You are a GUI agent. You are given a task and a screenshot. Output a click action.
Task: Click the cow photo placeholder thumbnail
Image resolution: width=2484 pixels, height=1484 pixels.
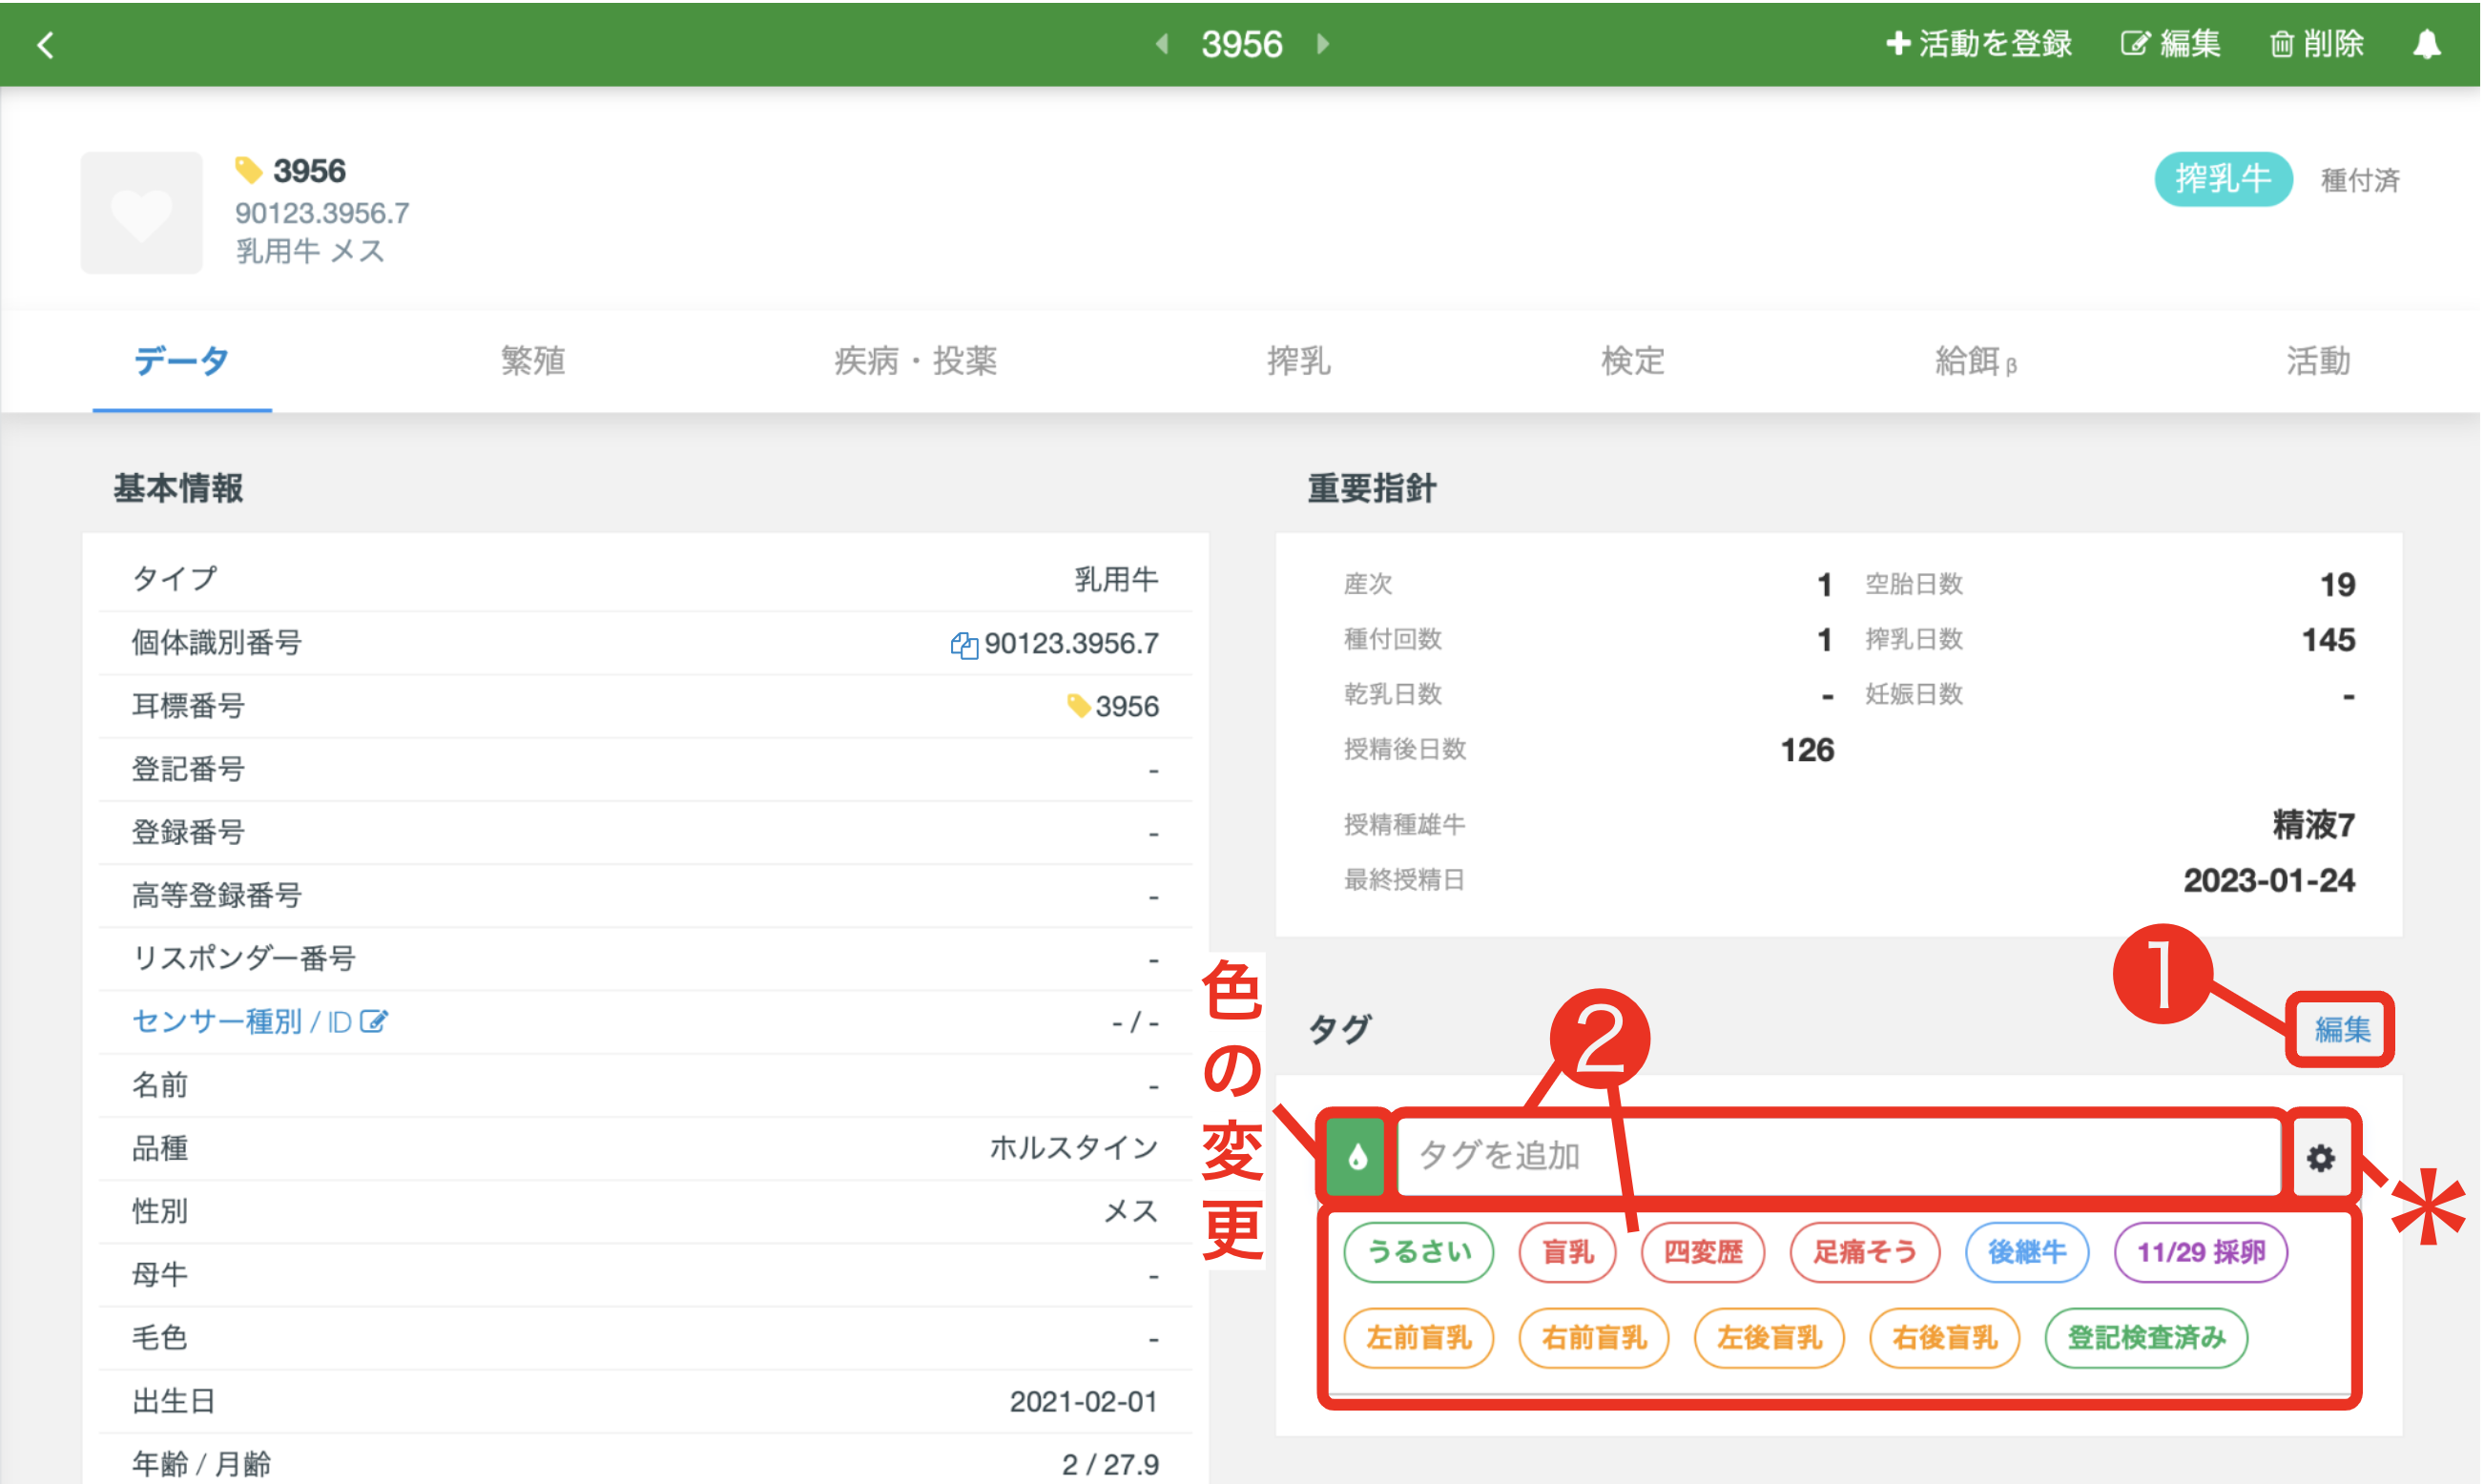(141, 212)
